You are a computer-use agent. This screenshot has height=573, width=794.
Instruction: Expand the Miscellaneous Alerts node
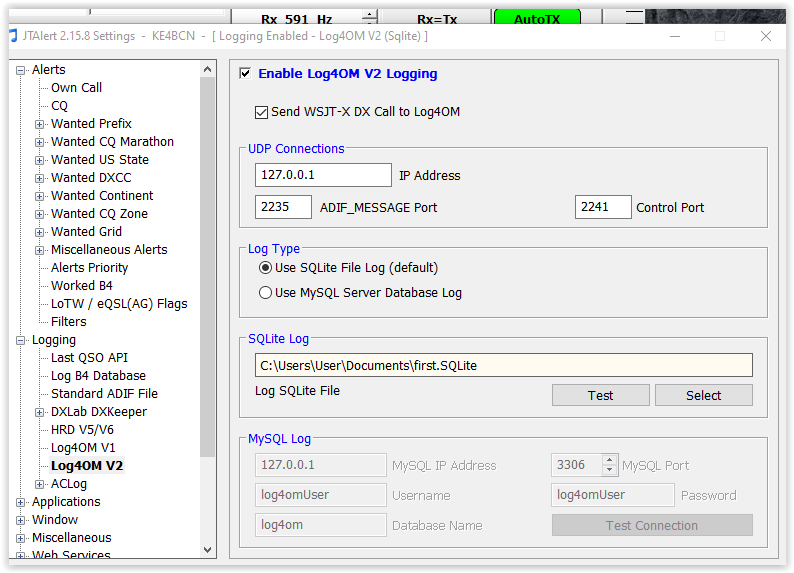click(x=39, y=250)
